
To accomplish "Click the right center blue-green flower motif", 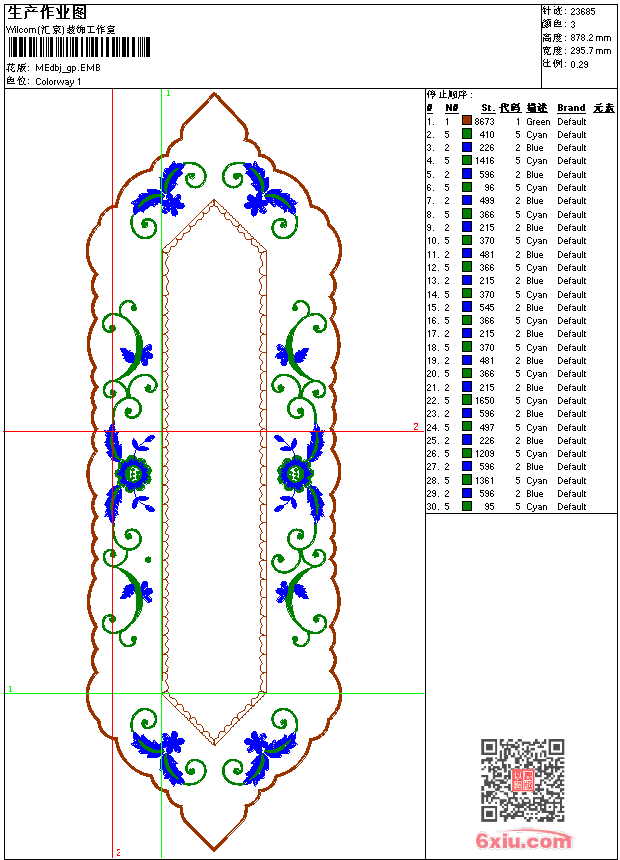I will [297, 473].
